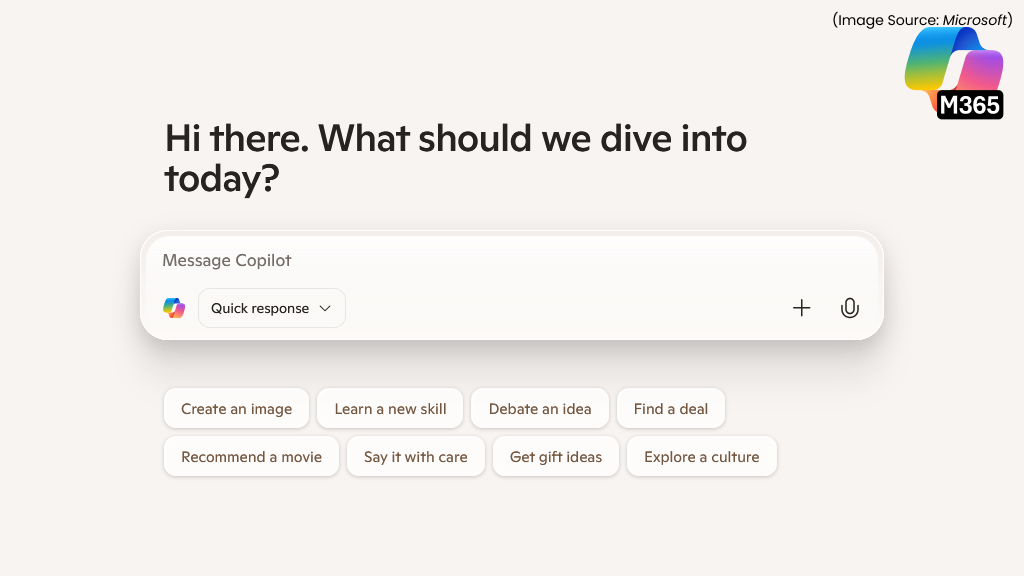The height and width of the screenshot is (576, 1024).
Task: Click the Hi there greeting heading
Action: click(x=456, y=158)
